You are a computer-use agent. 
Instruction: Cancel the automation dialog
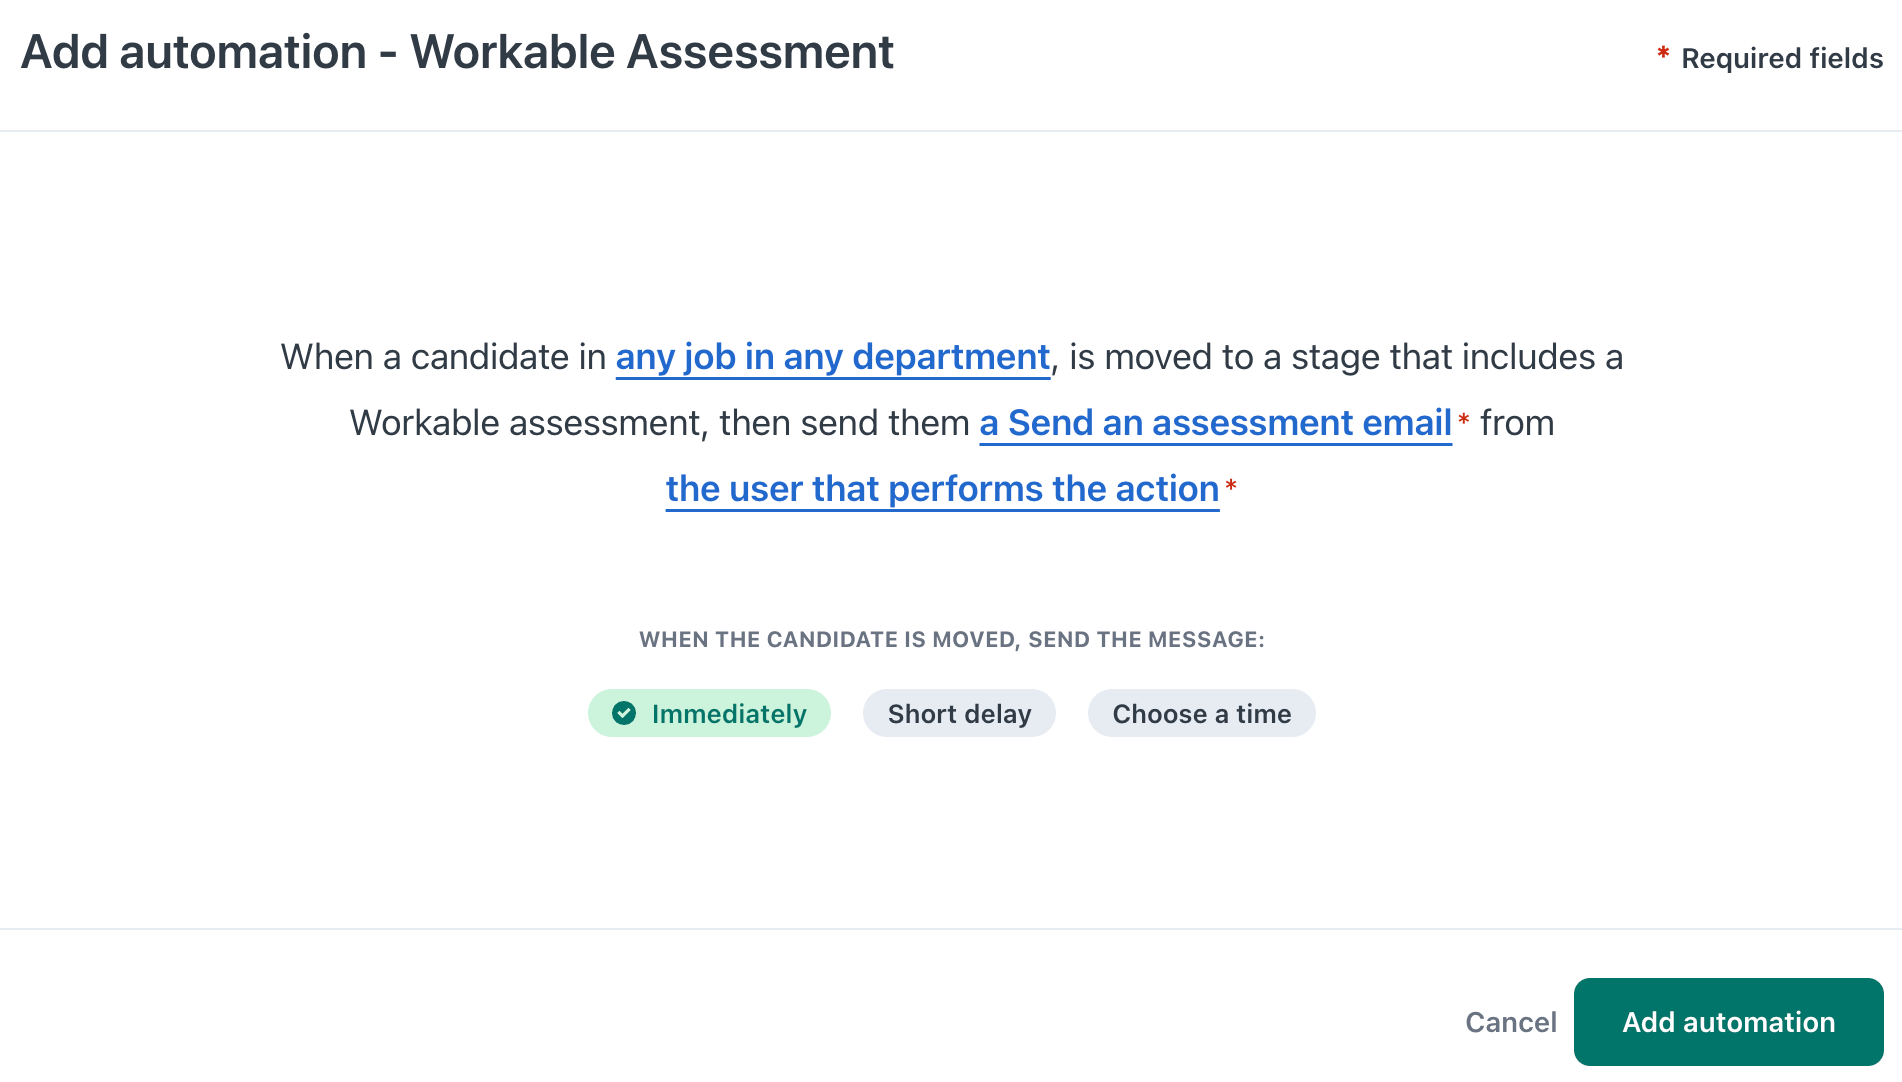(1510, 1022)
